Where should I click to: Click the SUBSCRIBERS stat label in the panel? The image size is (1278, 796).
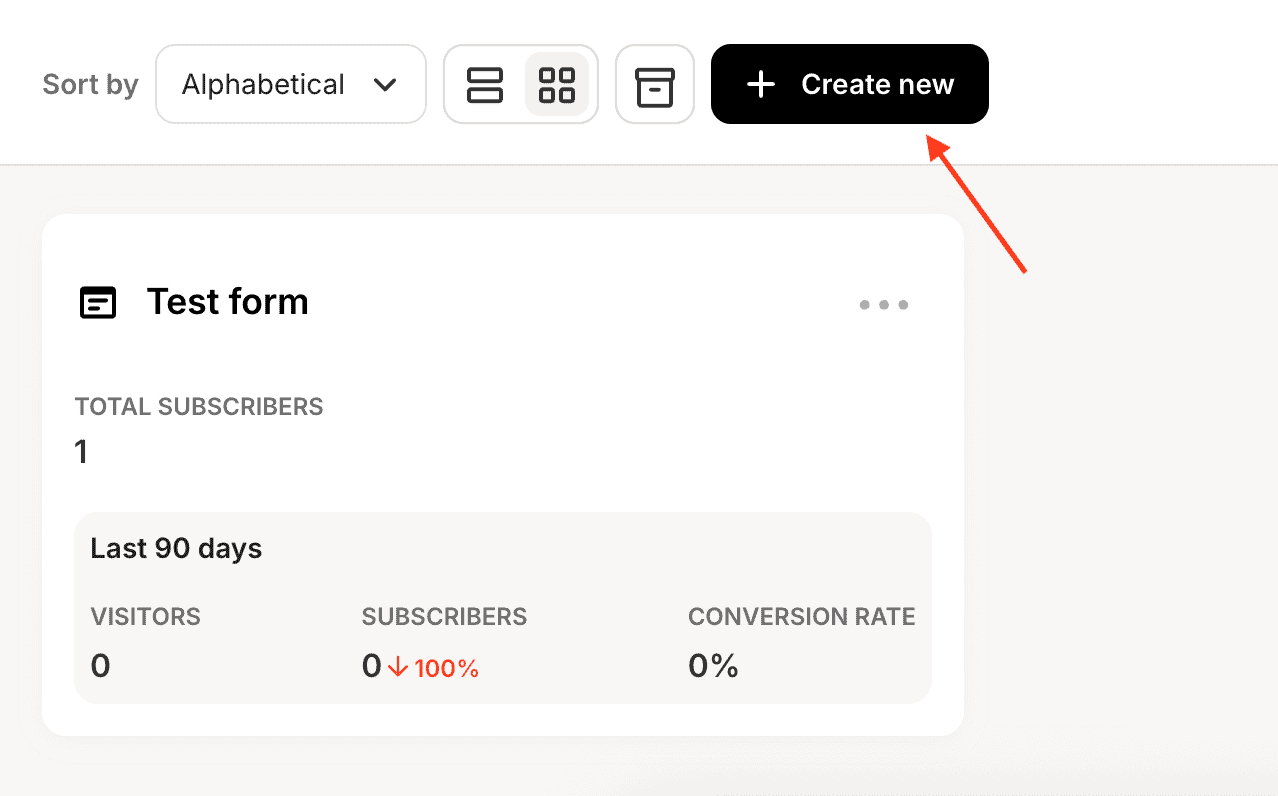444,617
